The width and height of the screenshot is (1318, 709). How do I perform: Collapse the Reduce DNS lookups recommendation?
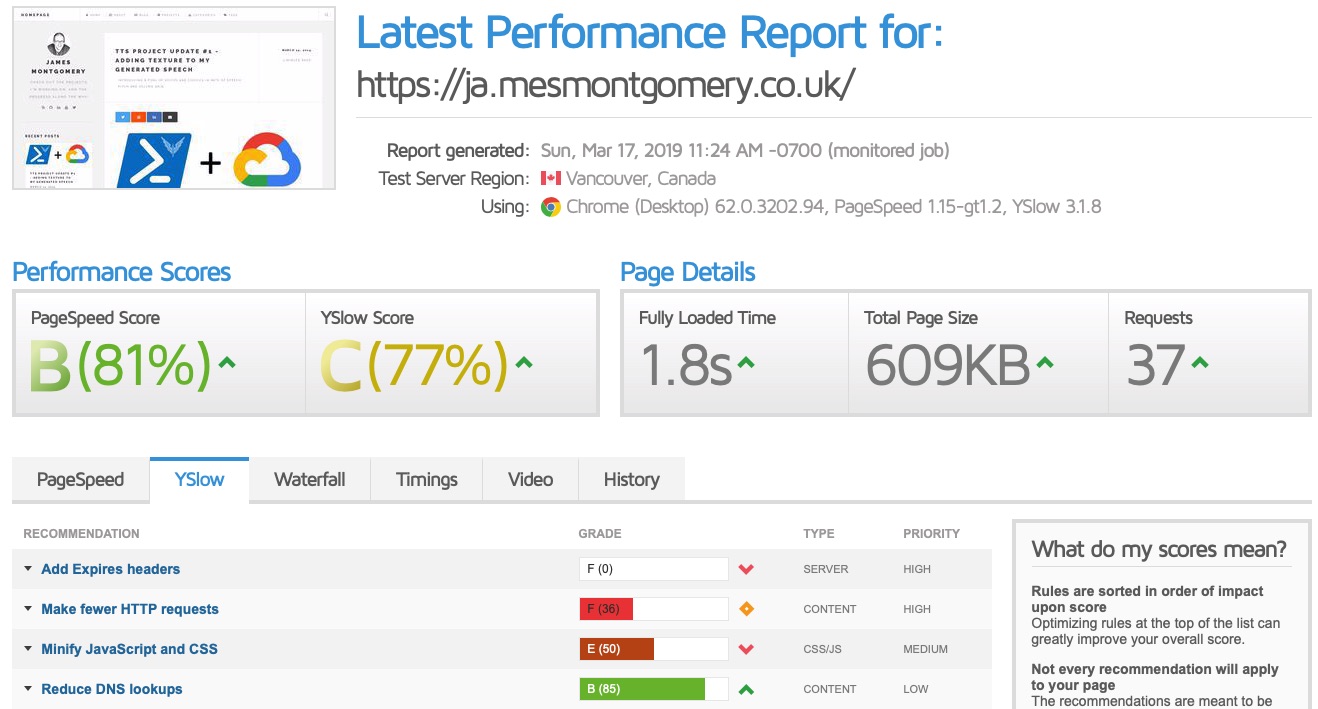[27, 688]
